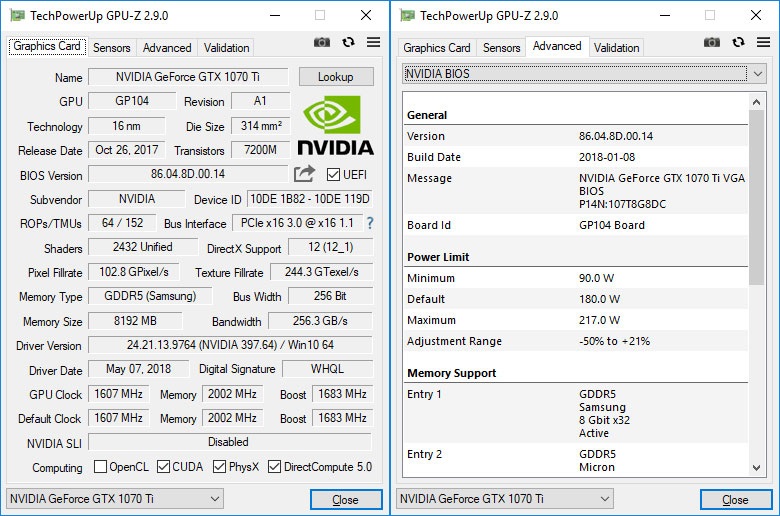780x516 pixels.
Task: Click the Texture Fillrate field 244.3 GTexel/s
Action: [x=321, y=272]
